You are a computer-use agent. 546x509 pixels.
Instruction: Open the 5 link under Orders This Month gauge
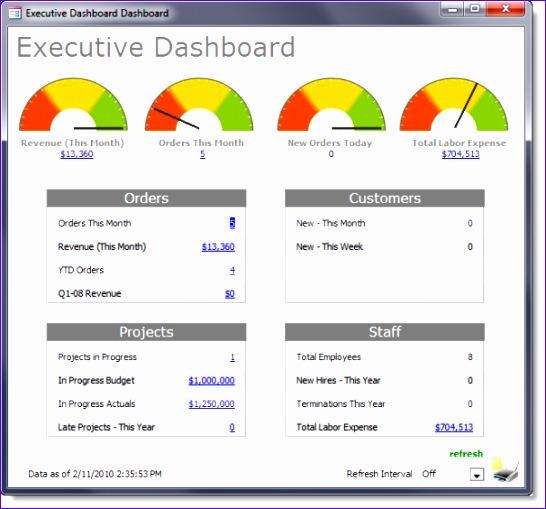click(202, 154)
